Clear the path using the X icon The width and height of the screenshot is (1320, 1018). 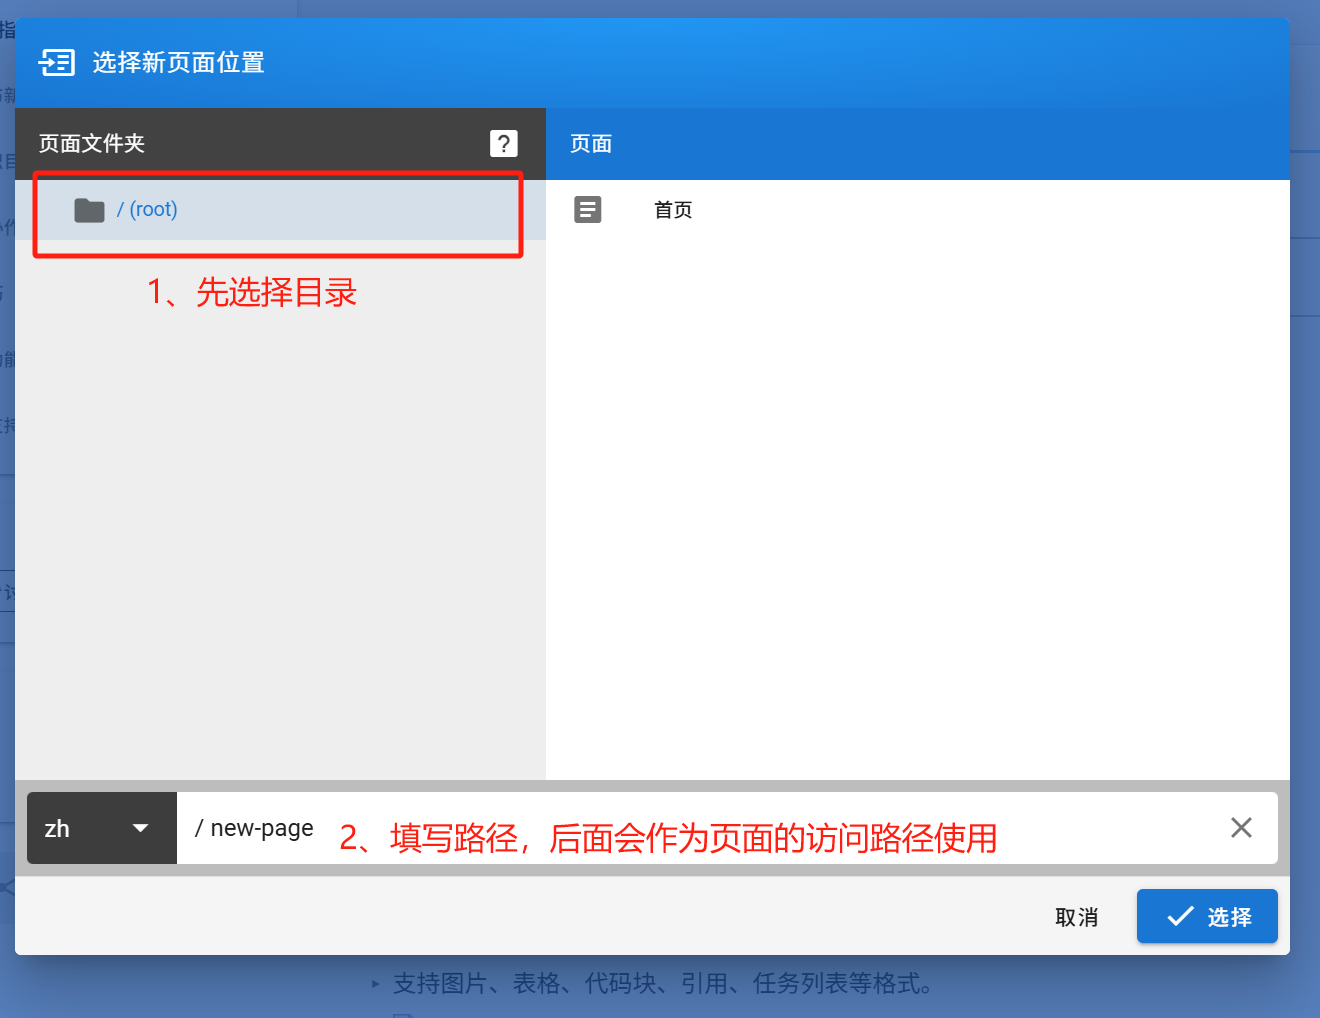[1241, 827]
